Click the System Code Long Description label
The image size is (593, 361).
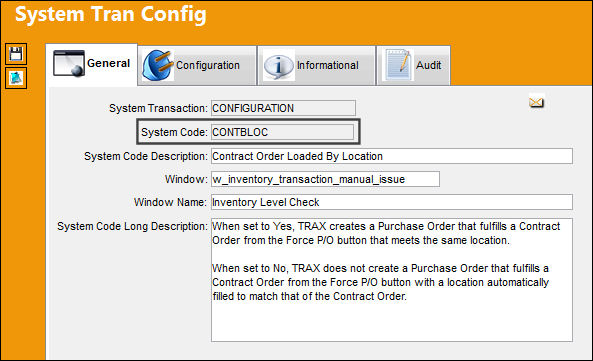tap(132, 226)
